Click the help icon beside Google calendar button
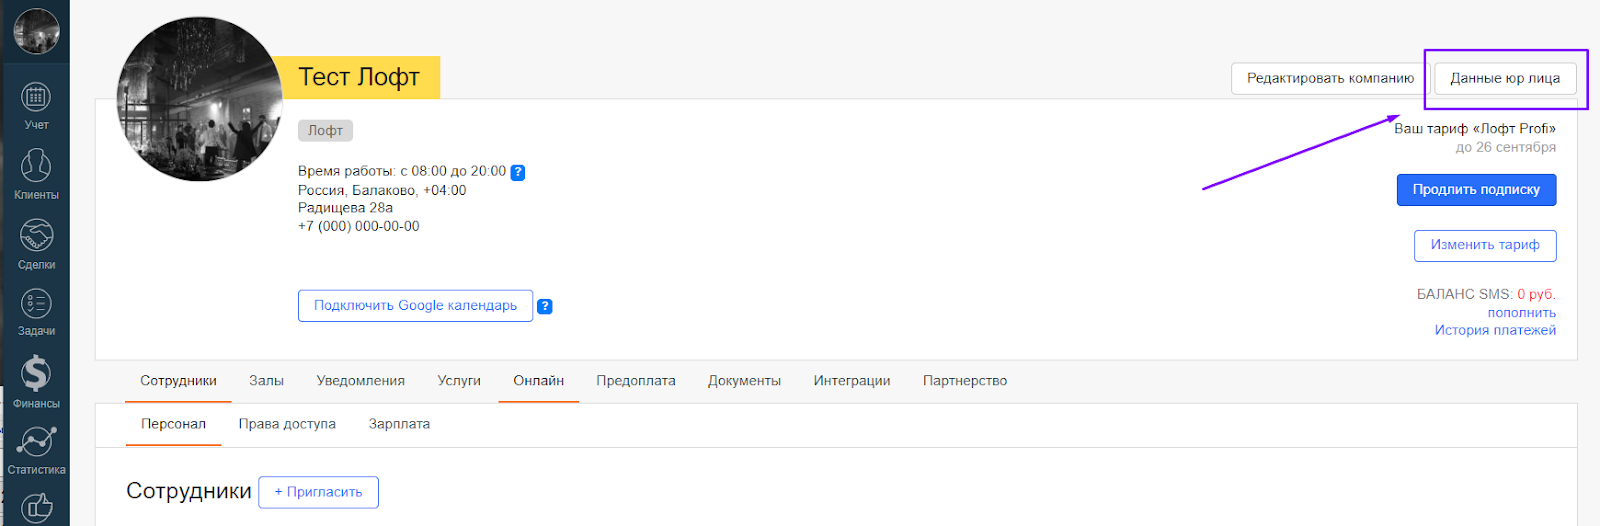Image resolution: width=1600 pixels, height=526 pixels. coord(545,306)
